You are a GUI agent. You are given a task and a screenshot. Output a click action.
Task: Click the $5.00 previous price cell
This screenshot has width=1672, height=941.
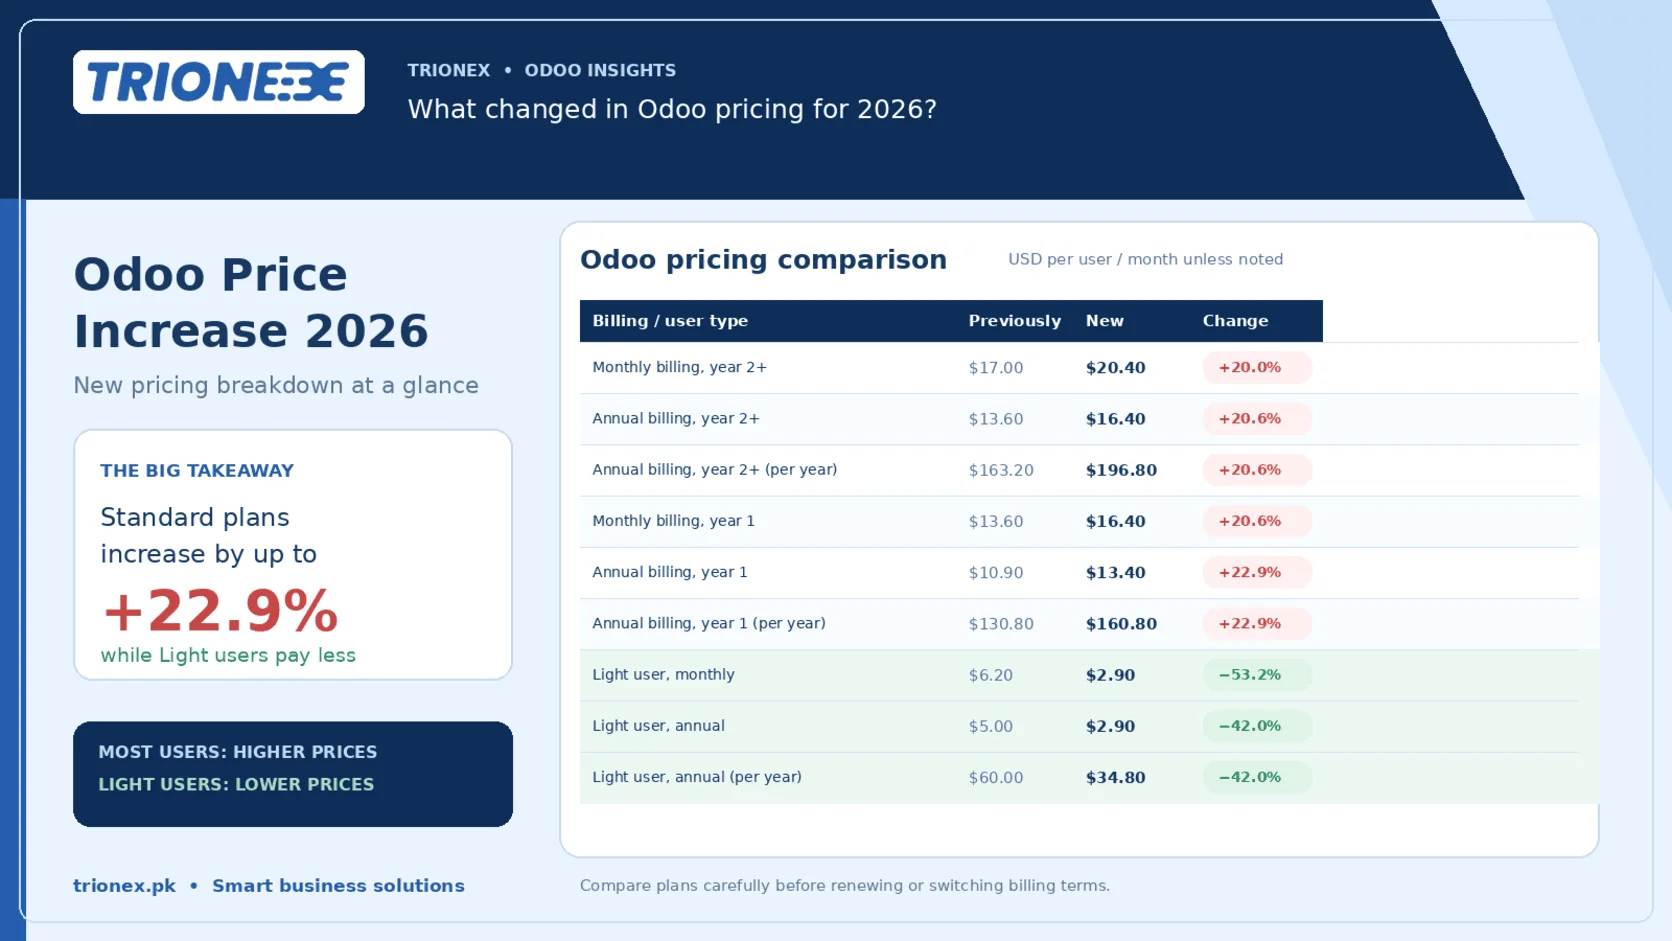coord(990,726)
